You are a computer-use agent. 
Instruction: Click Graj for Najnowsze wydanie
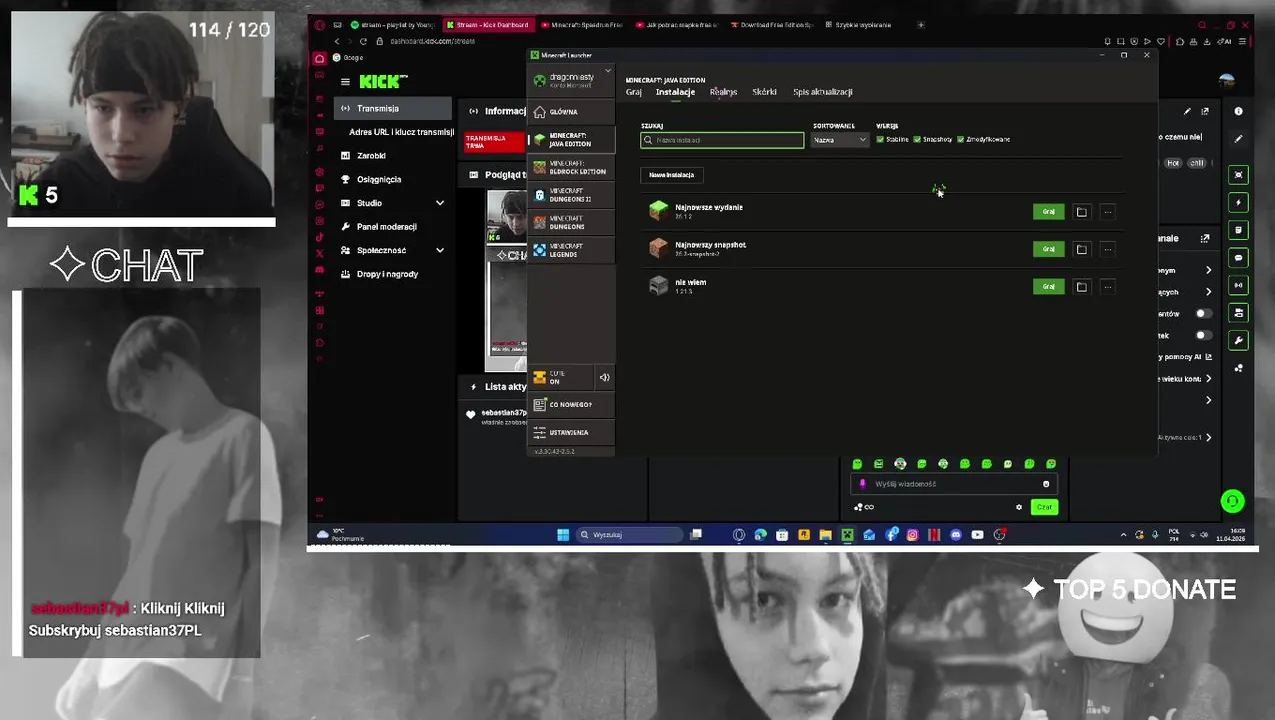[x=1048, y=212]
